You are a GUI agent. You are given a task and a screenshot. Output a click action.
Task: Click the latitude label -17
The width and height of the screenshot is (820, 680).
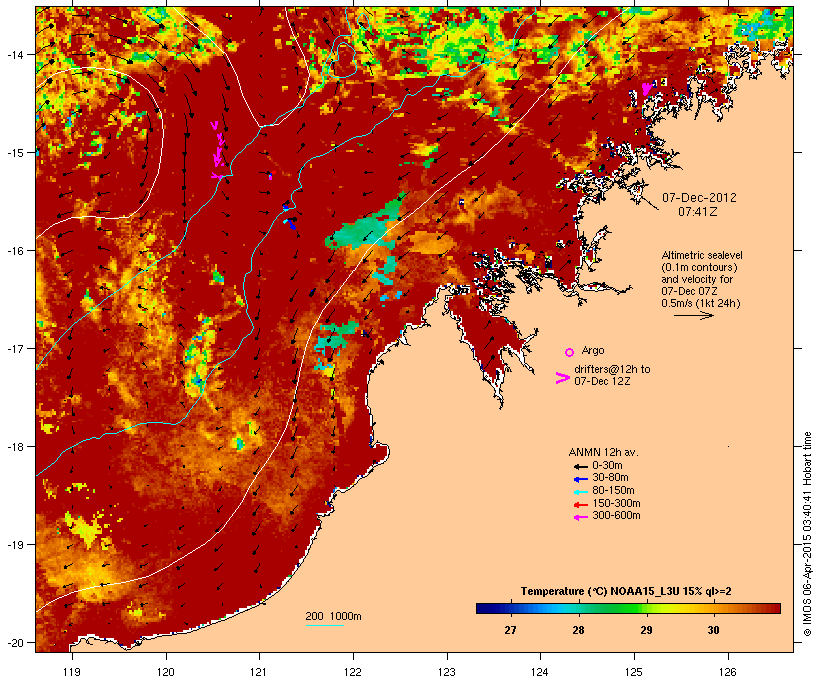click(14, 348)
